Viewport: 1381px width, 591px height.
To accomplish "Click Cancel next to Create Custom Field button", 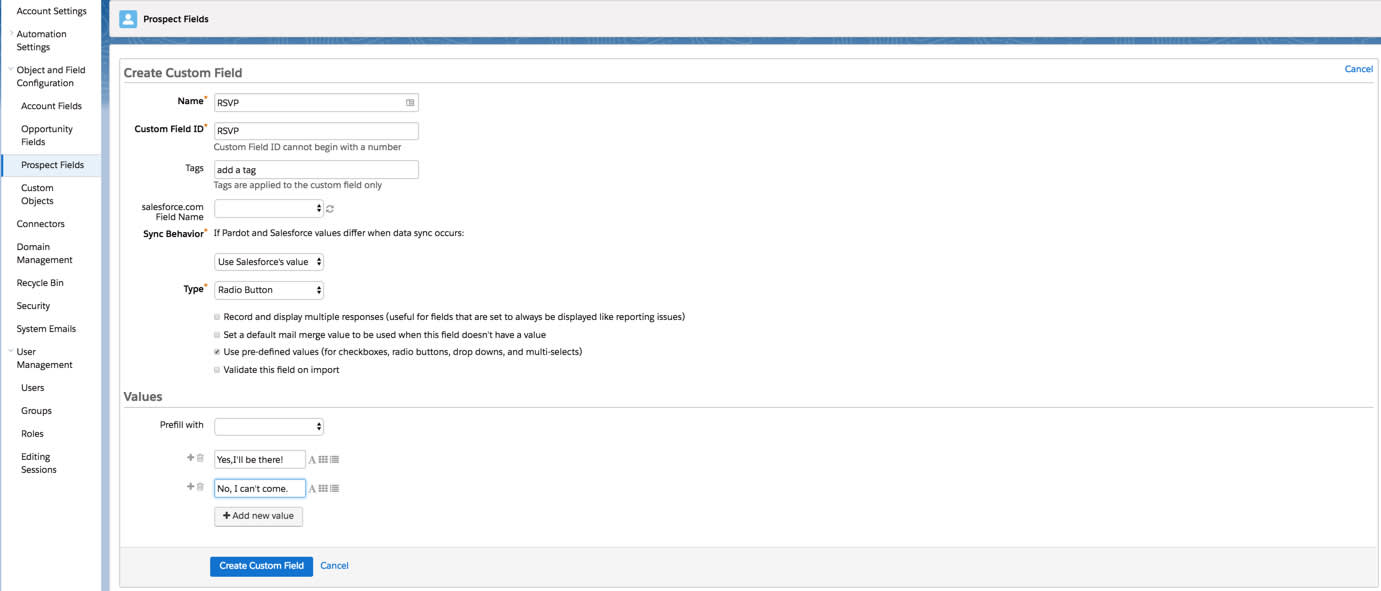I will pos(334,566).
